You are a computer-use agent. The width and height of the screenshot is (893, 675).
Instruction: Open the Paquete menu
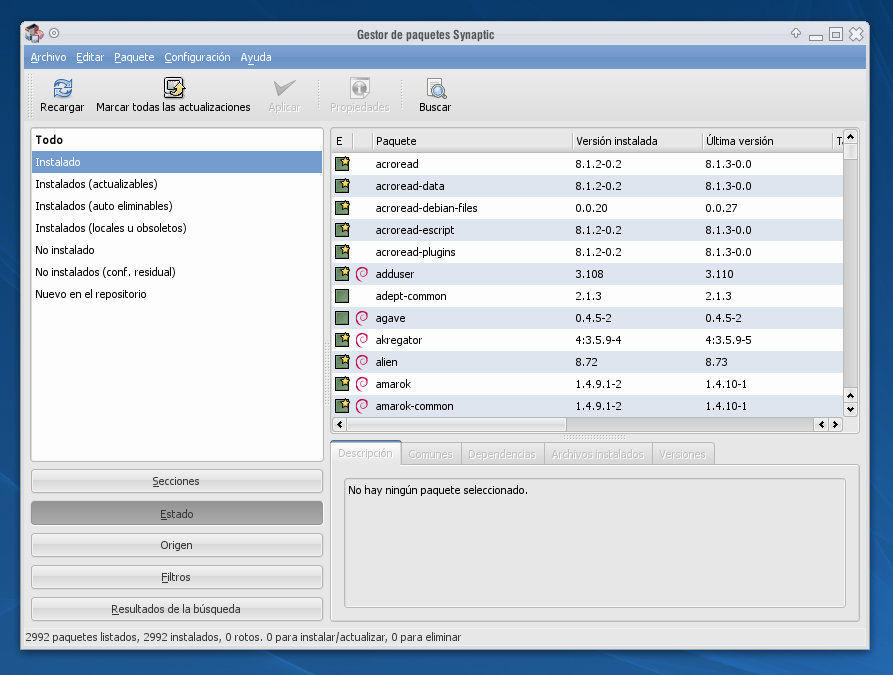coord(134,58)
